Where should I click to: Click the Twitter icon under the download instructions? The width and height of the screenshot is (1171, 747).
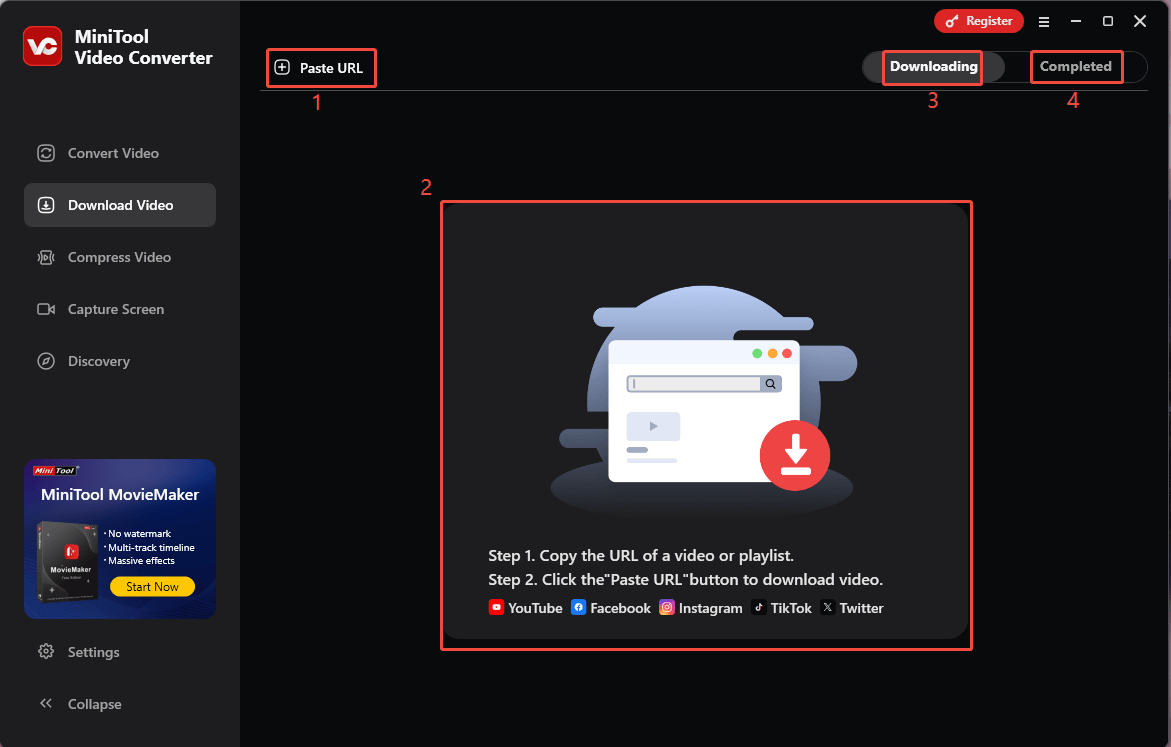point(827,607)
